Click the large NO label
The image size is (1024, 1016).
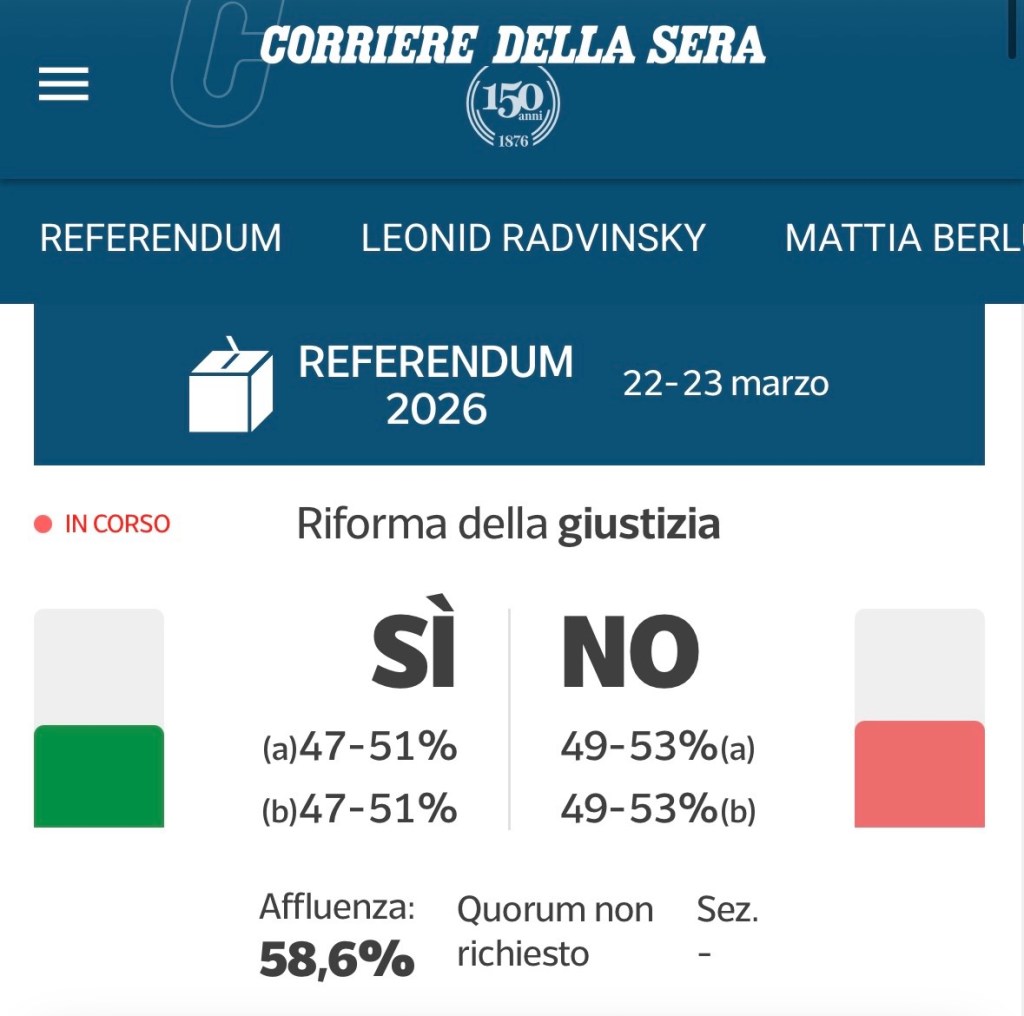[630, 652]
